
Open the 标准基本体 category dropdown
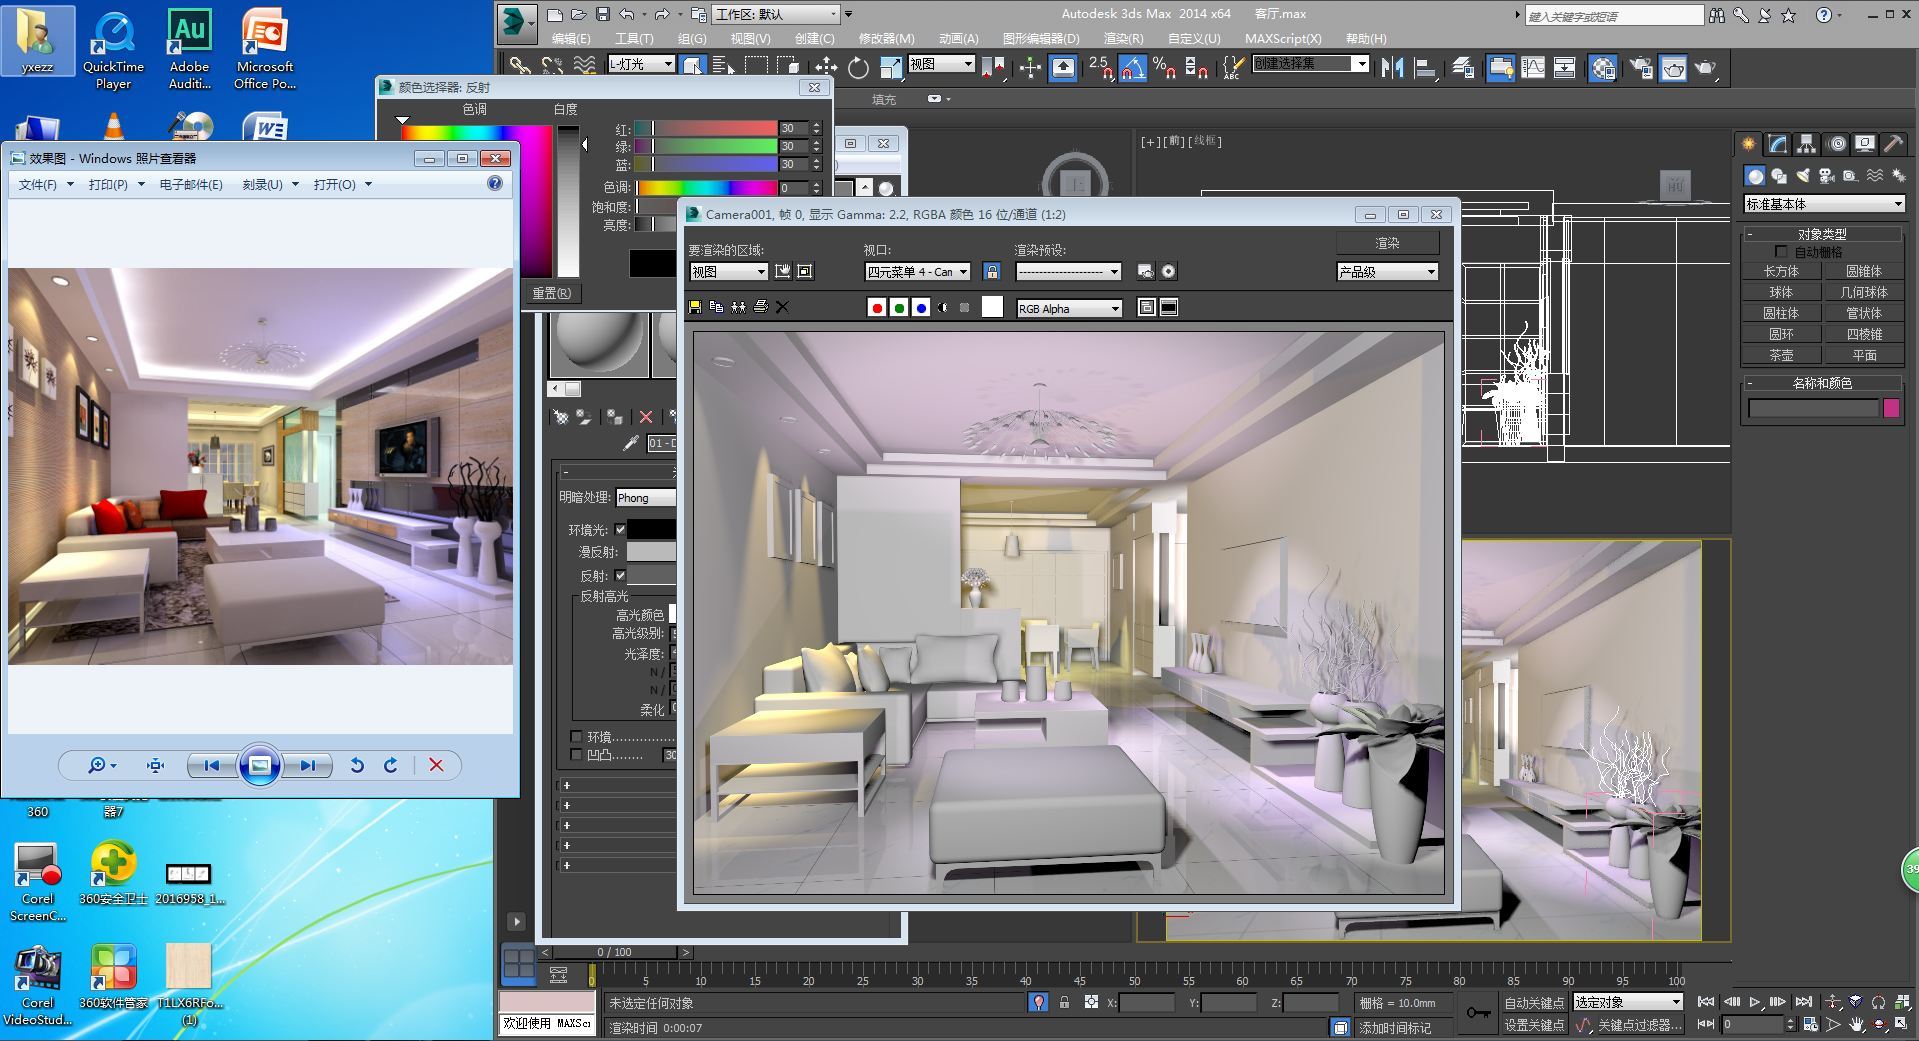pyautogui.click(x=1825, y=204)
